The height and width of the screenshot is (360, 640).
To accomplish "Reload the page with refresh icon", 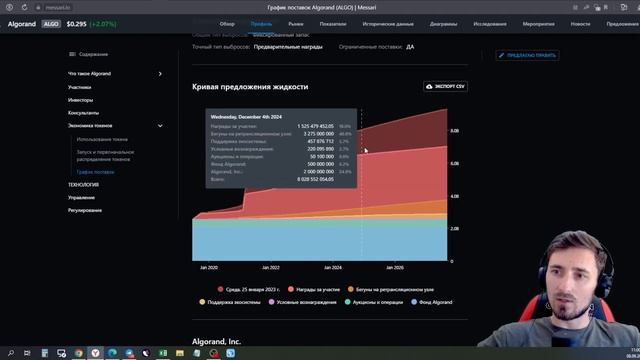I will pos(24,7).
